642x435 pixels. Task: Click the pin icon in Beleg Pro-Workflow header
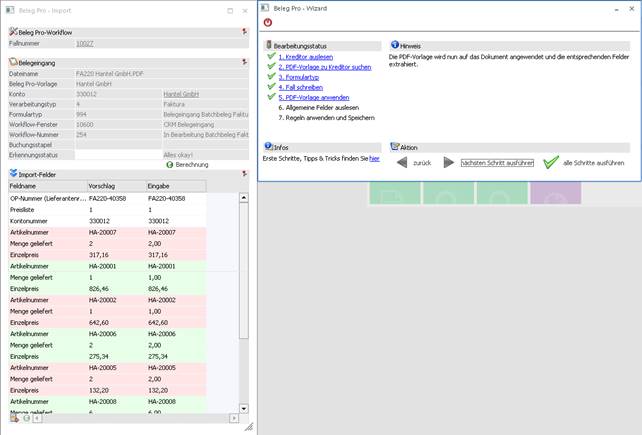246,32
